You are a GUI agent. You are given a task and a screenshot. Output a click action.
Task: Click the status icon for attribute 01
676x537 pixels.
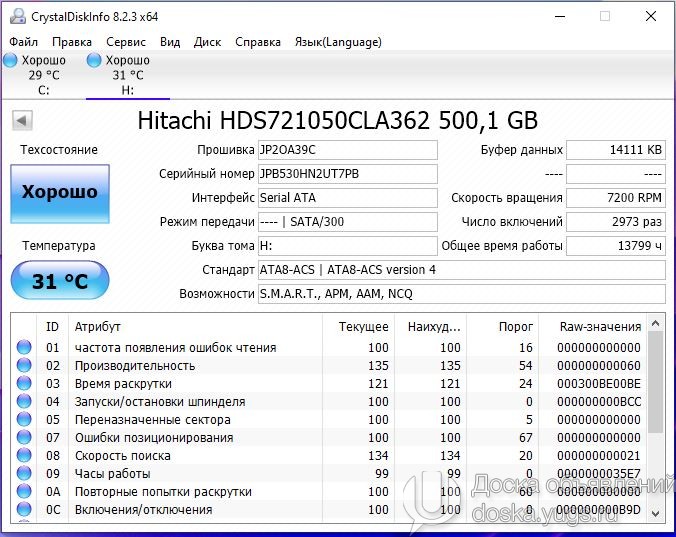pos(24,347)
